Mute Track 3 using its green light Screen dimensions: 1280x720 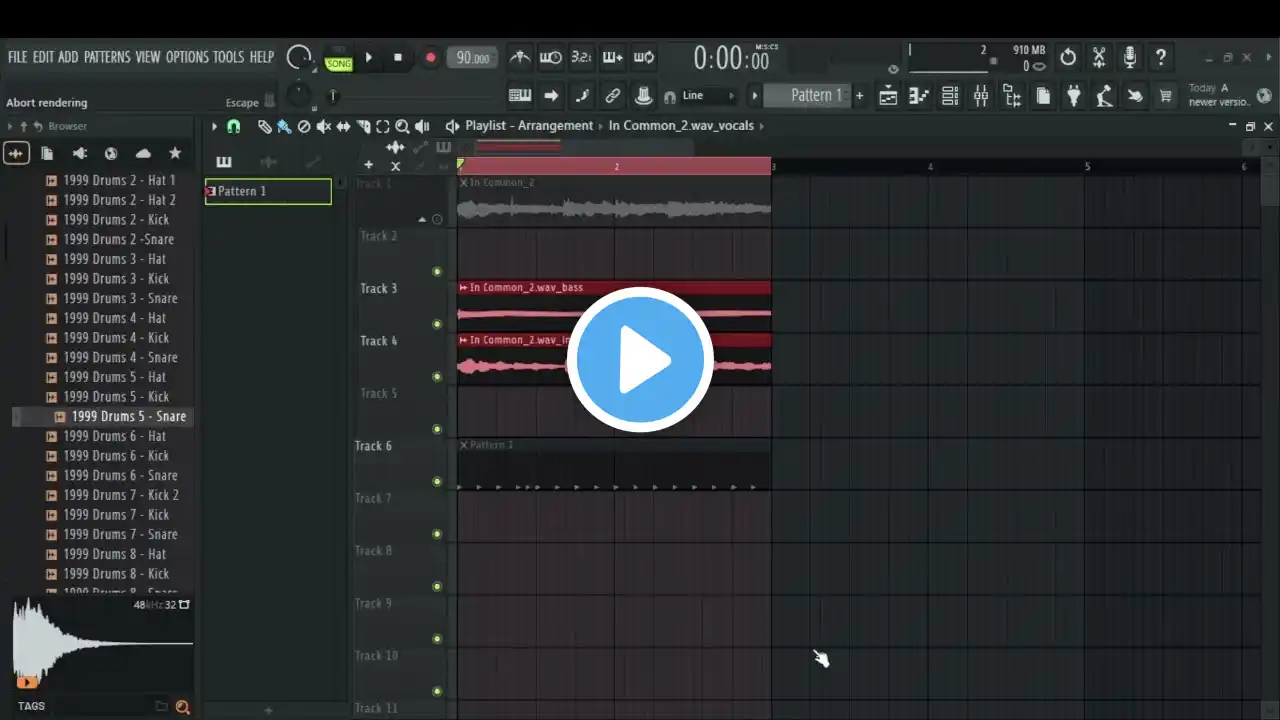[437, 324]
